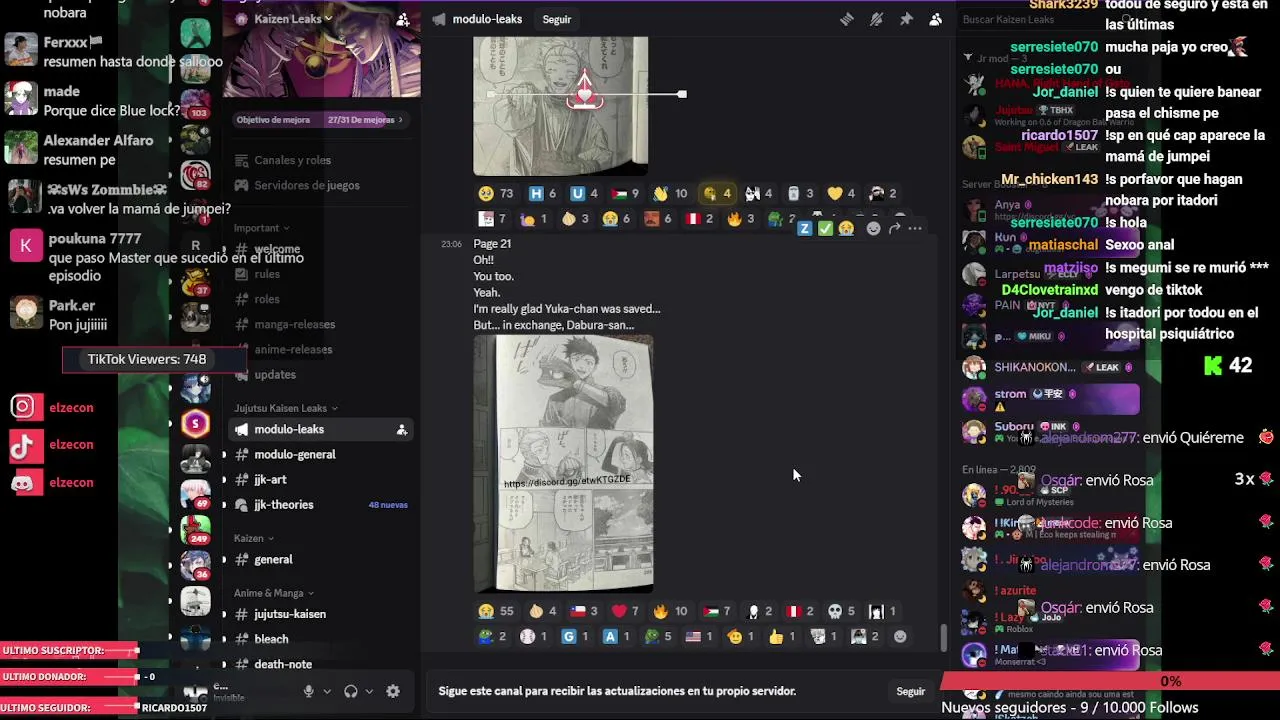The image size is (1280, 720).
Task: Click forward arrow in message hover toolbar
Action: point(894,228)
